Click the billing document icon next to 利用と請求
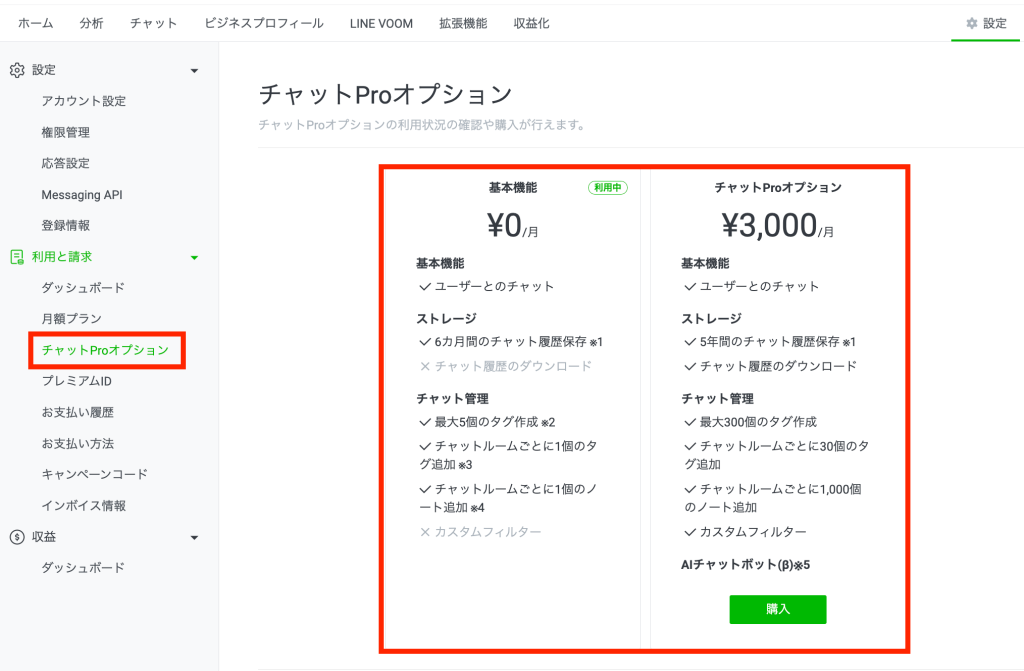The height and width of the screenshot is (671, 1024). (15, 256)
